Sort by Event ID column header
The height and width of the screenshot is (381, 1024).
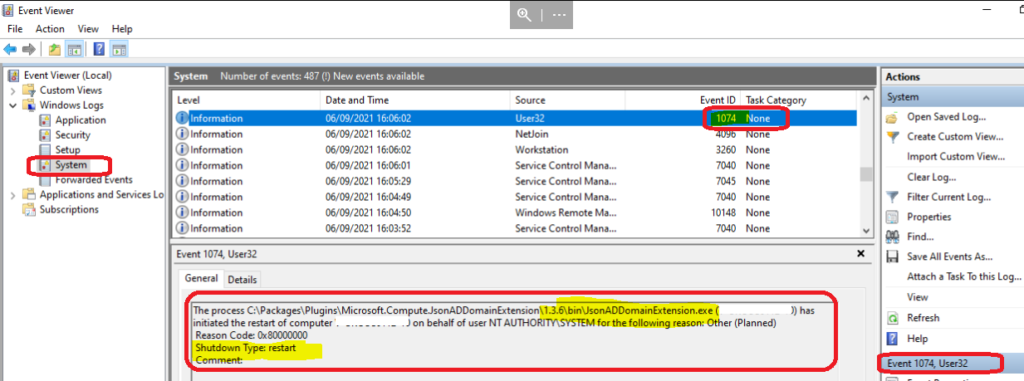683,100
